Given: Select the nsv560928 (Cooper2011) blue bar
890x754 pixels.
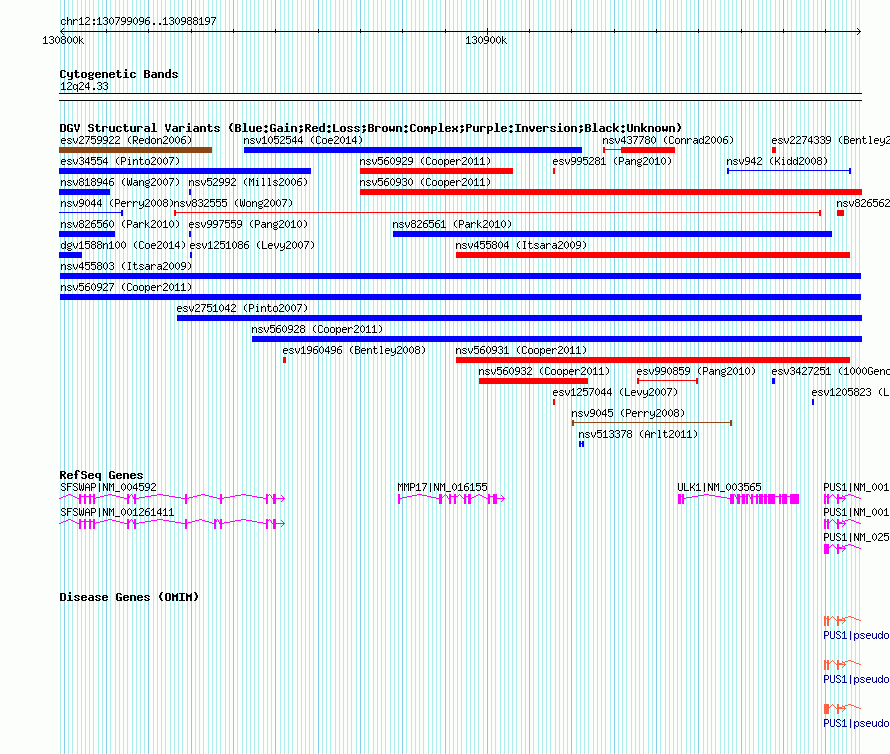Looking at the screenshot, I should [x=557, y=339].
